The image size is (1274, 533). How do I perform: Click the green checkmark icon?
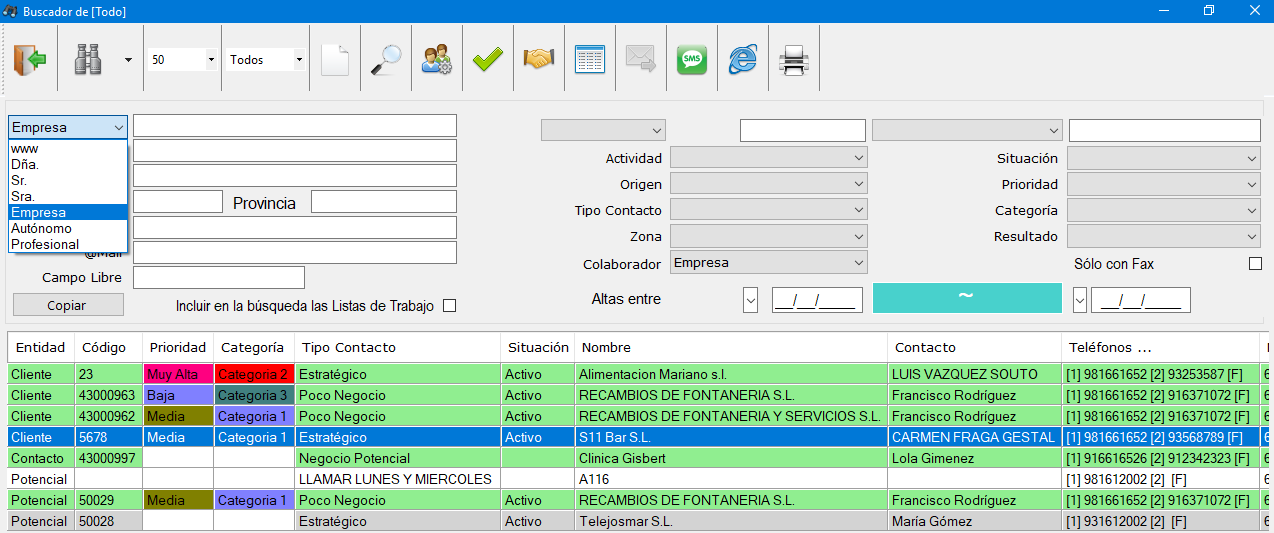(488, 60)
